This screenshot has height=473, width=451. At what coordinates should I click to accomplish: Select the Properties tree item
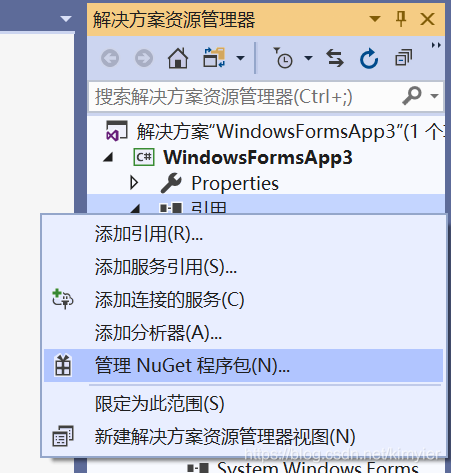[235, 183]
